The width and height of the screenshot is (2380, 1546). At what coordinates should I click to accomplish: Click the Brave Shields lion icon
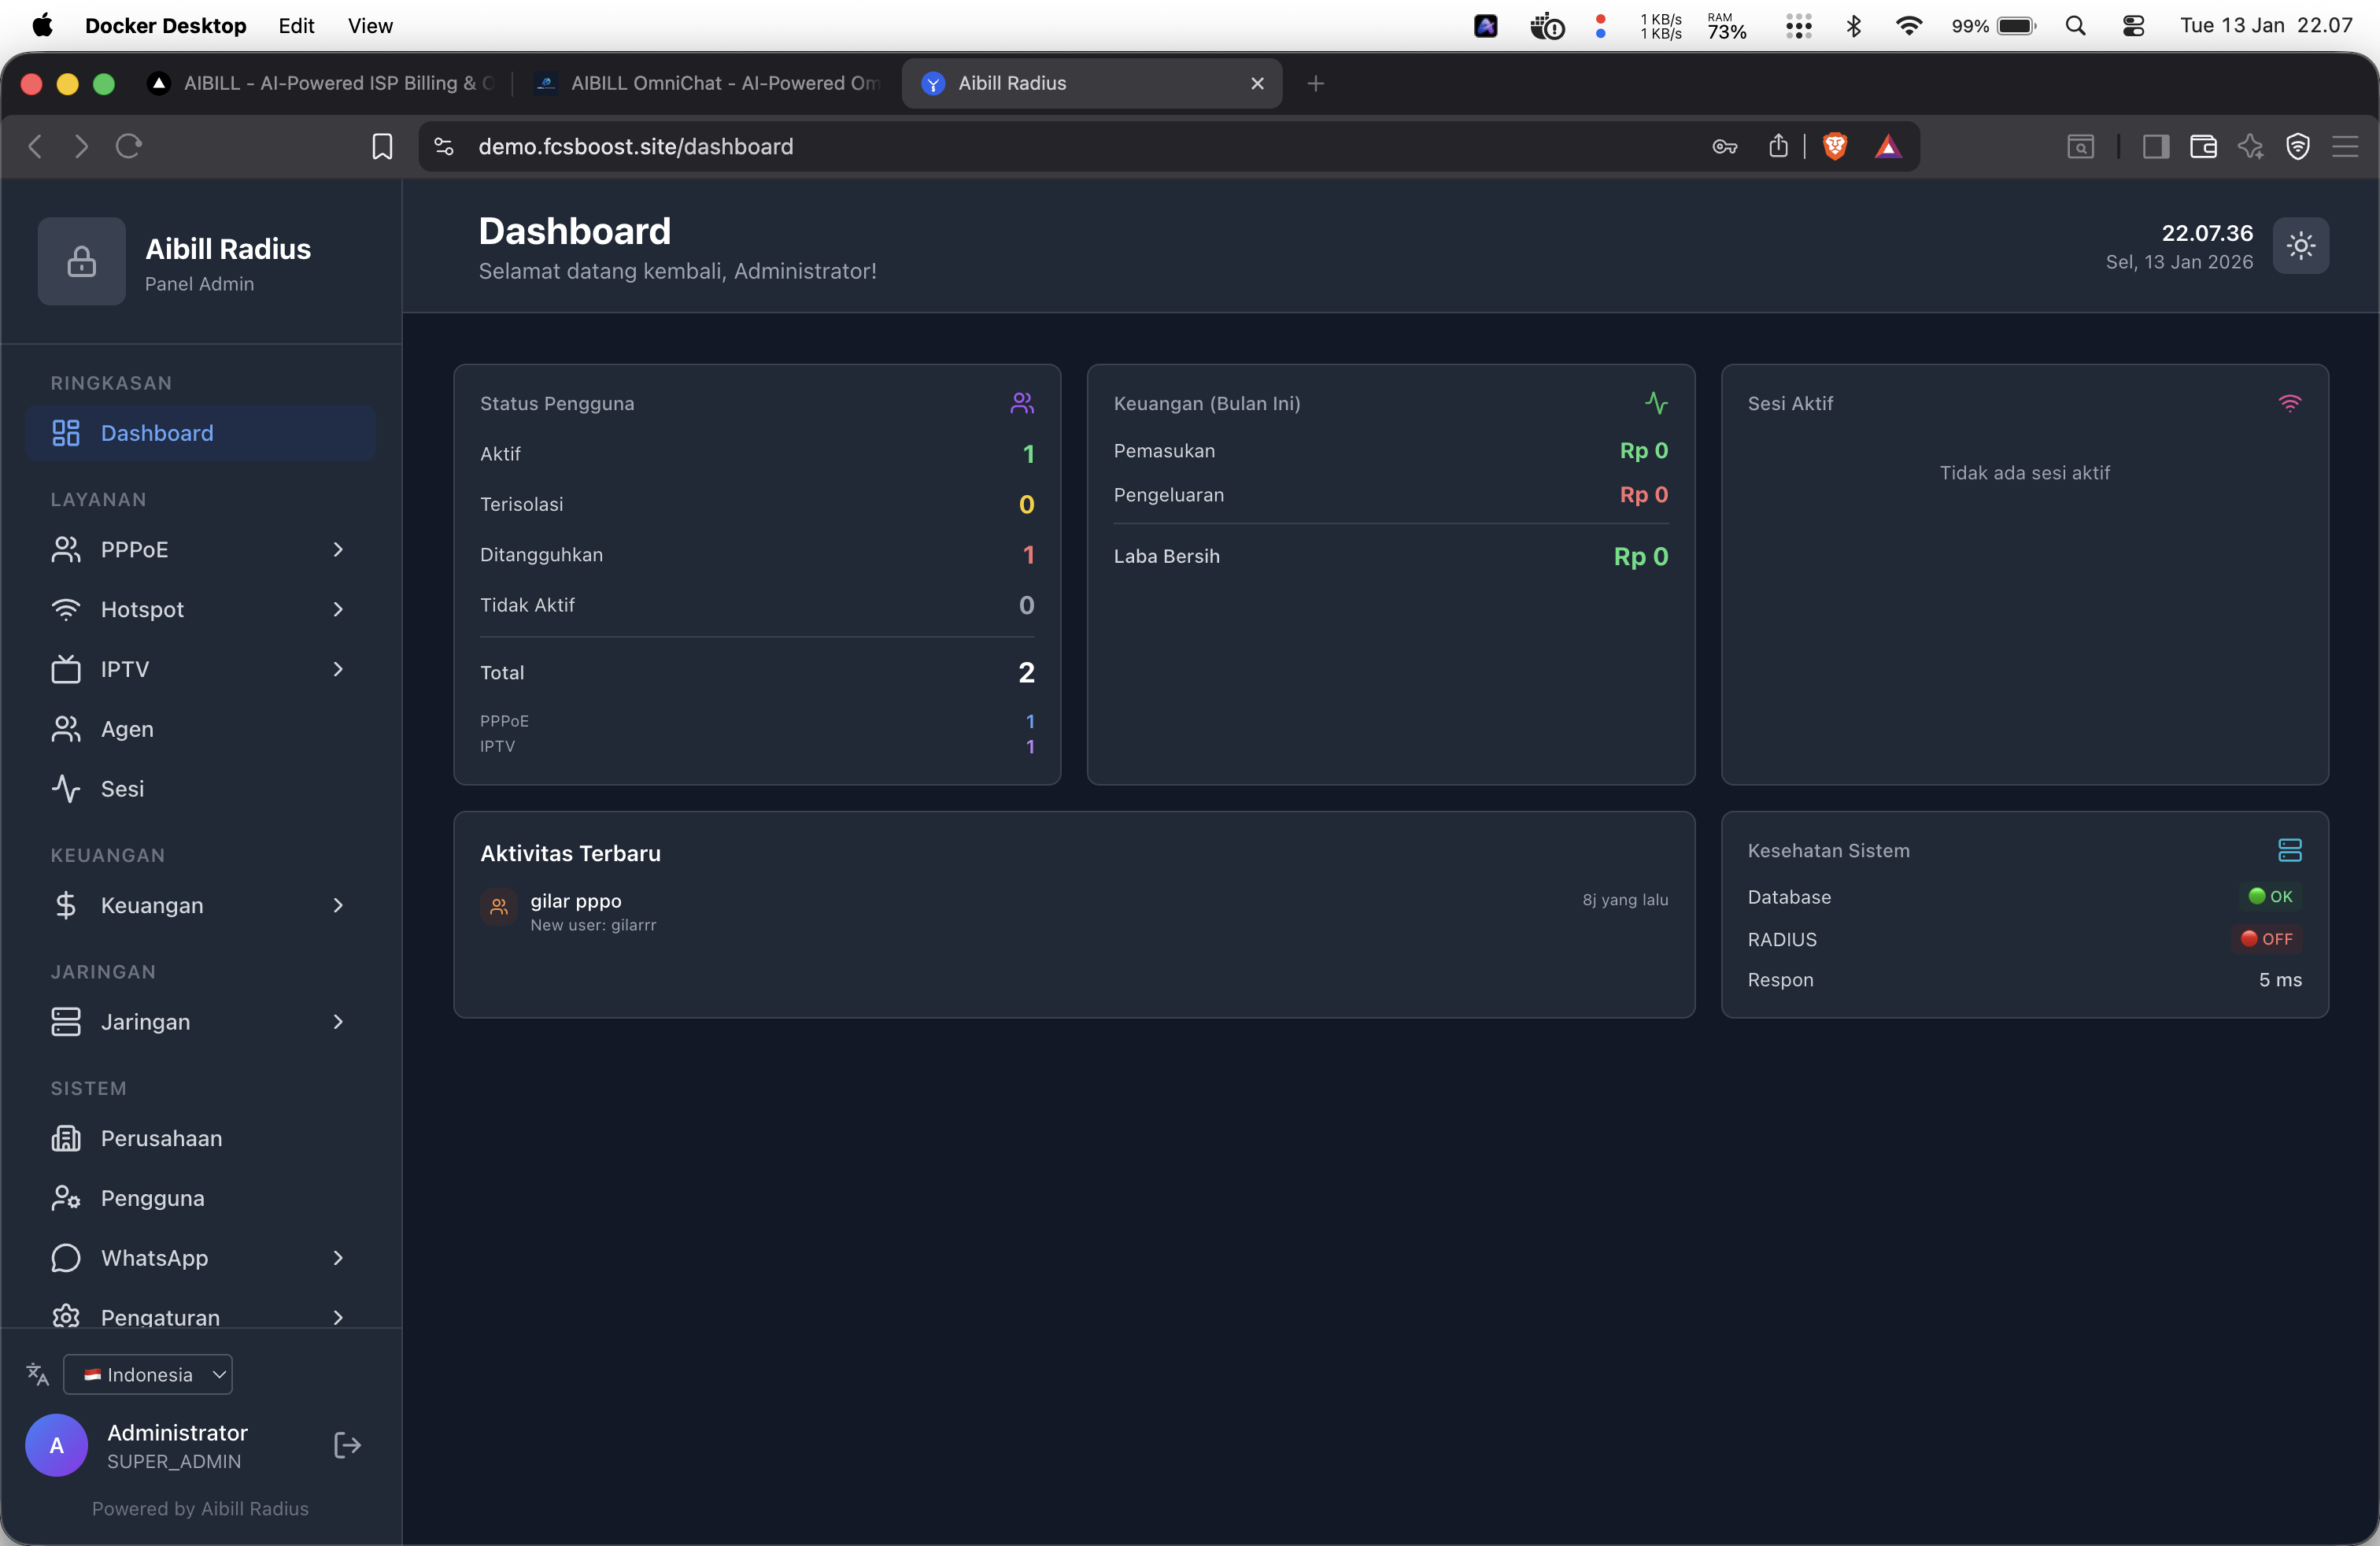tap(1835, 146)
